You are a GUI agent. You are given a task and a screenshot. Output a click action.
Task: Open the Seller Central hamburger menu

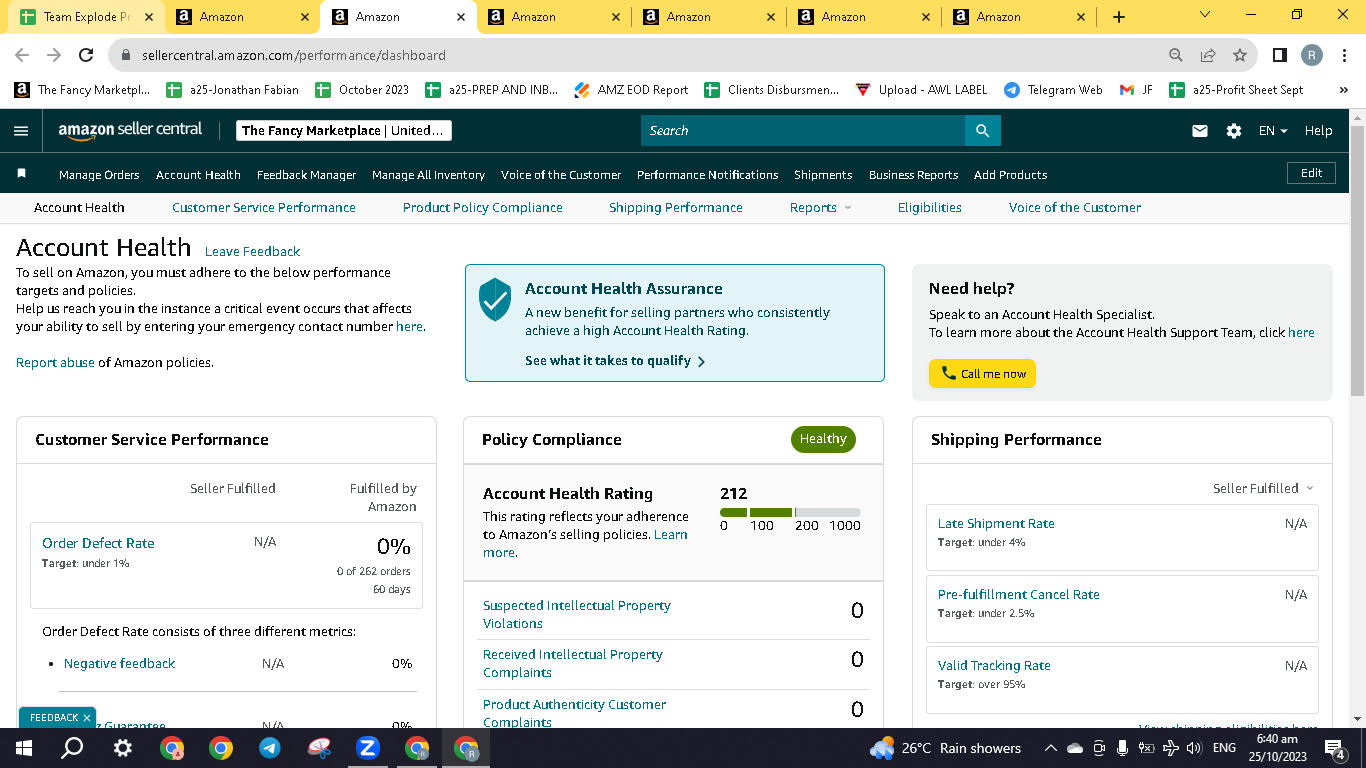[x=21, y=131]
